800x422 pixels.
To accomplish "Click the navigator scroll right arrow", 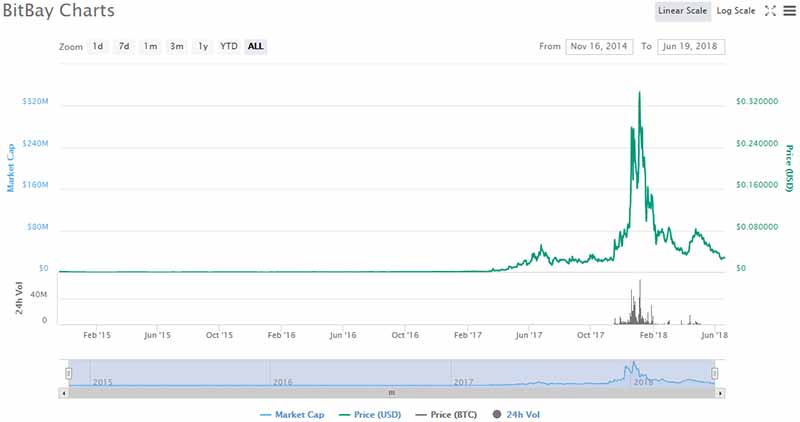I will coord(720,393).
